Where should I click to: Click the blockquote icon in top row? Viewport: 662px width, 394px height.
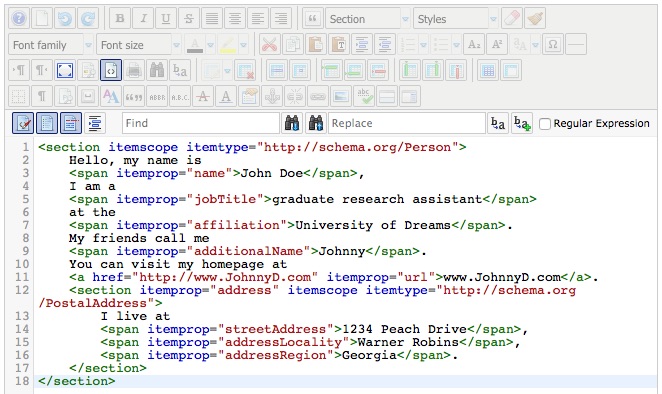pyautogui.click(x=313, y=19)
